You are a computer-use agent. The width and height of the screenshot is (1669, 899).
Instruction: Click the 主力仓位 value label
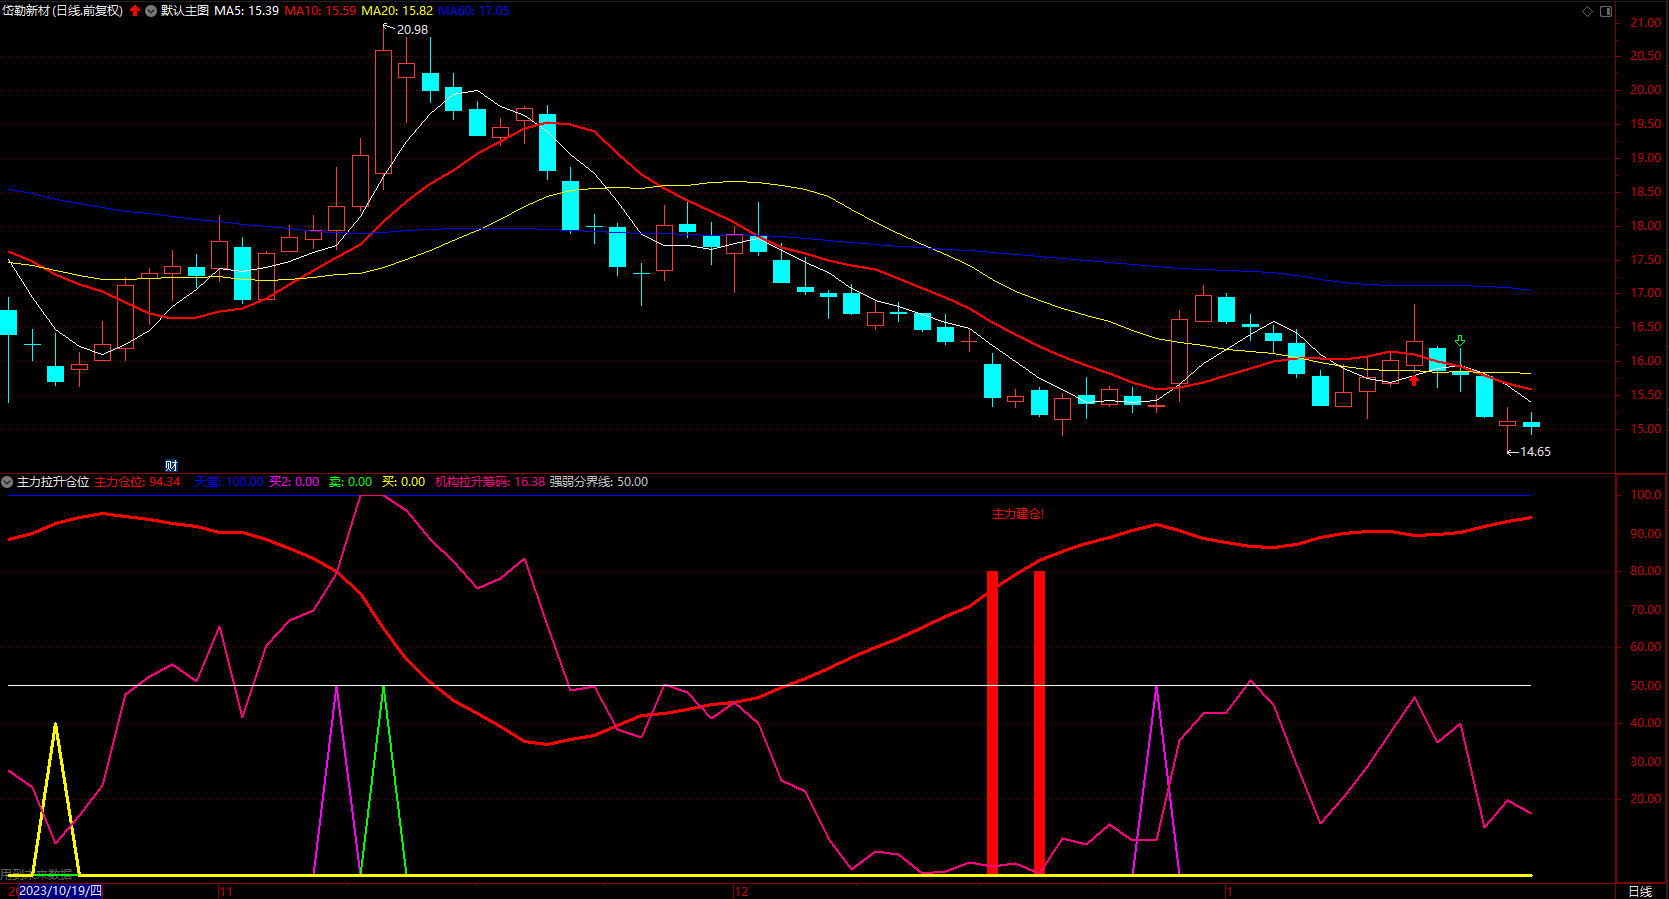pos(137,482)
